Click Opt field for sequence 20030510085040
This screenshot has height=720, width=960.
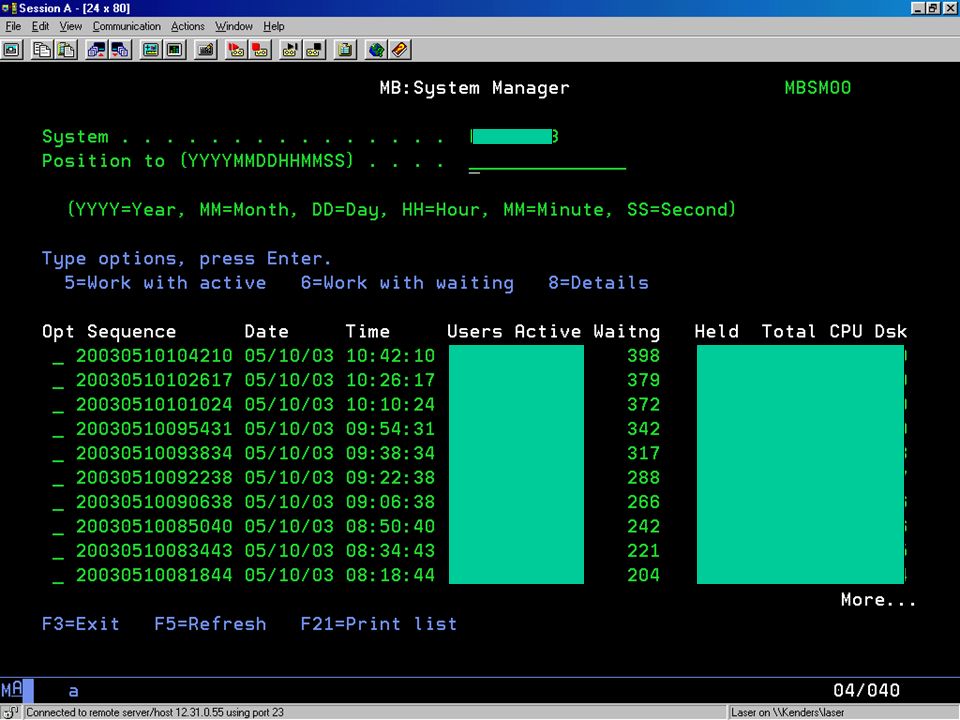[x=58, y=527]
